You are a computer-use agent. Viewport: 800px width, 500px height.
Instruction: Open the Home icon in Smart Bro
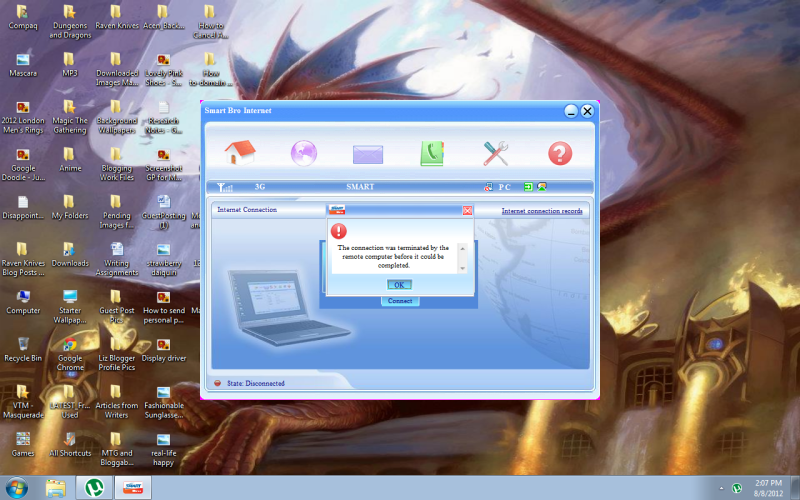[240, 153]
